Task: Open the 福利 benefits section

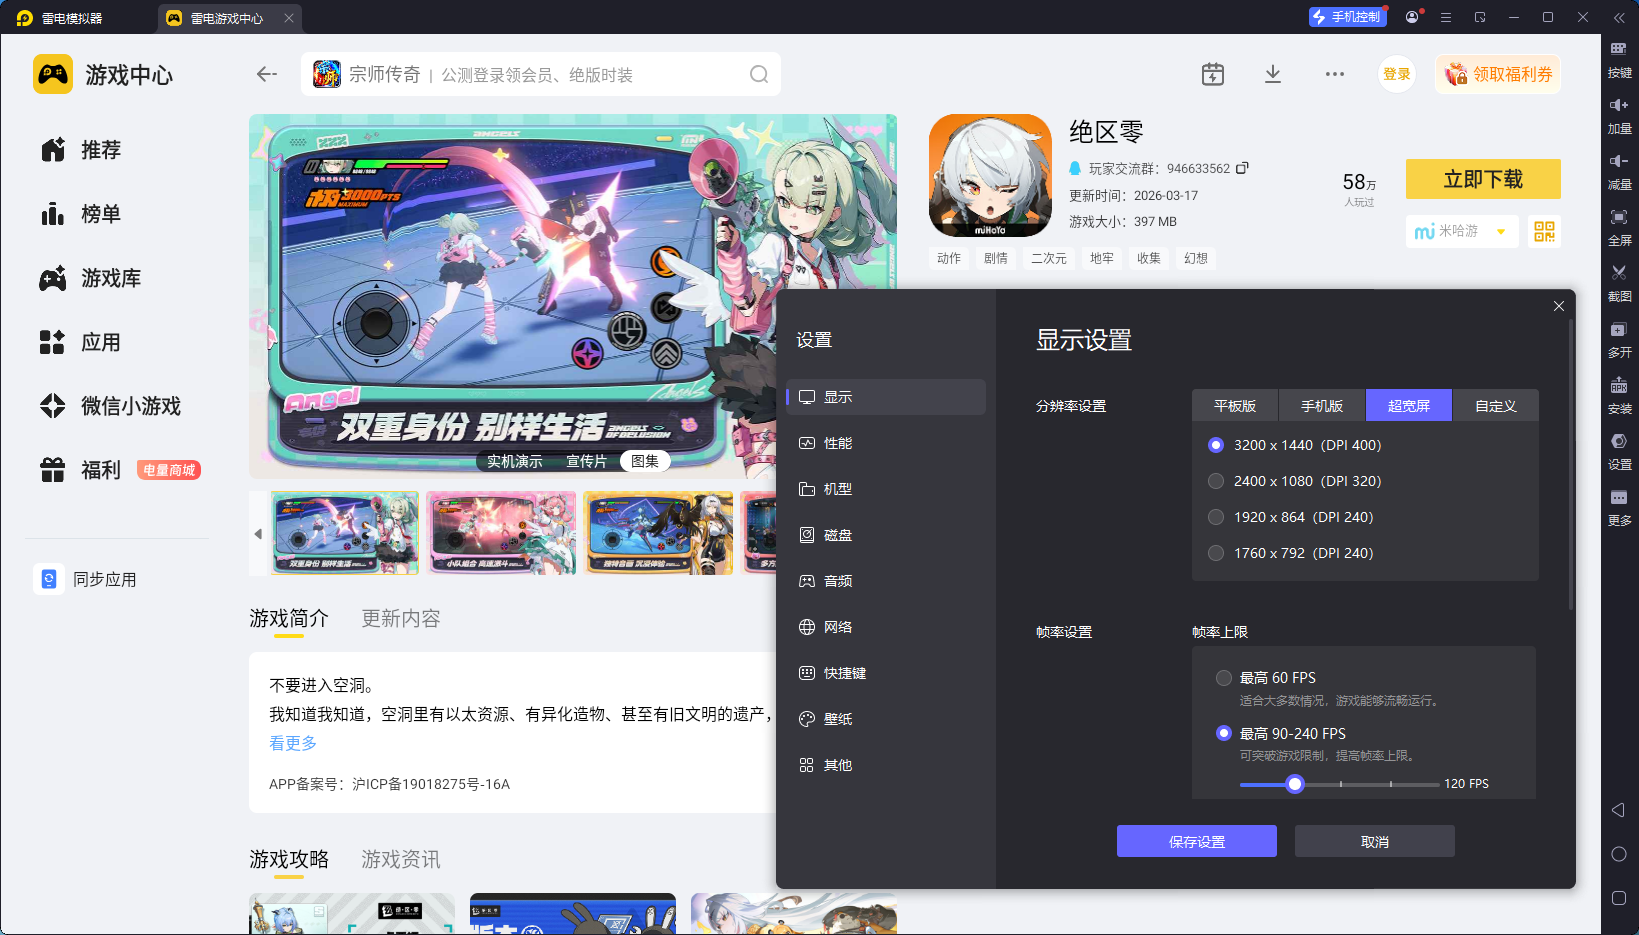Action: [81, 470]
